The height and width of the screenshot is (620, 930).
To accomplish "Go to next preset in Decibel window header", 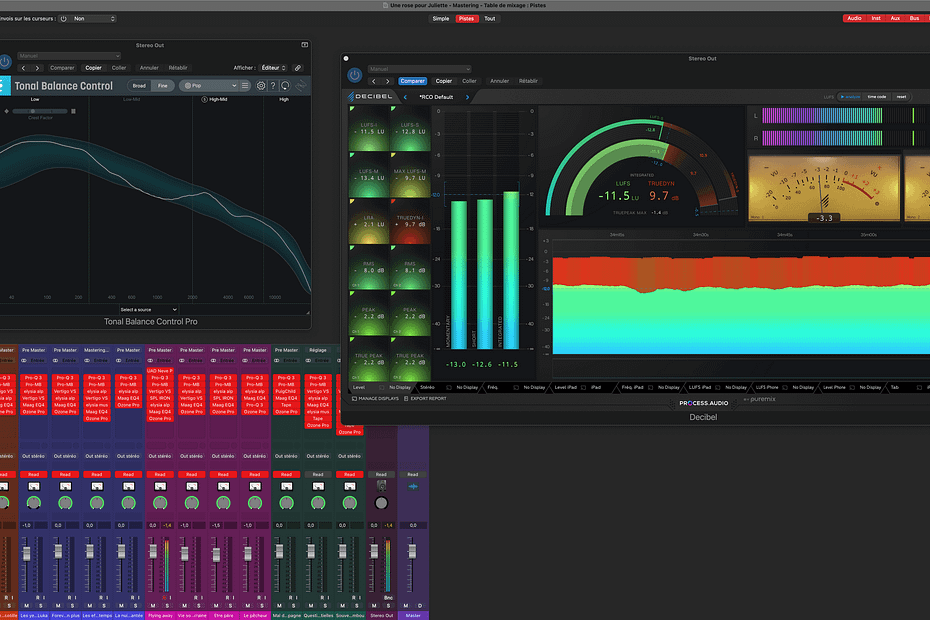I will pyautogui.click(x=387, y=81).
